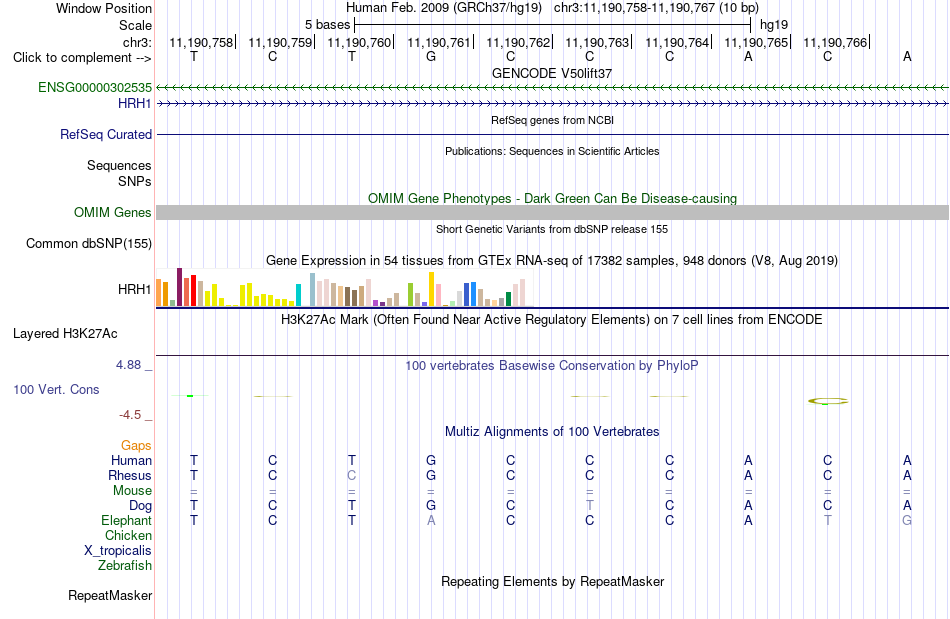Select the Gaps row label
Image resolution: width=950 pixels, height=619 pixels.
(136, 446)
